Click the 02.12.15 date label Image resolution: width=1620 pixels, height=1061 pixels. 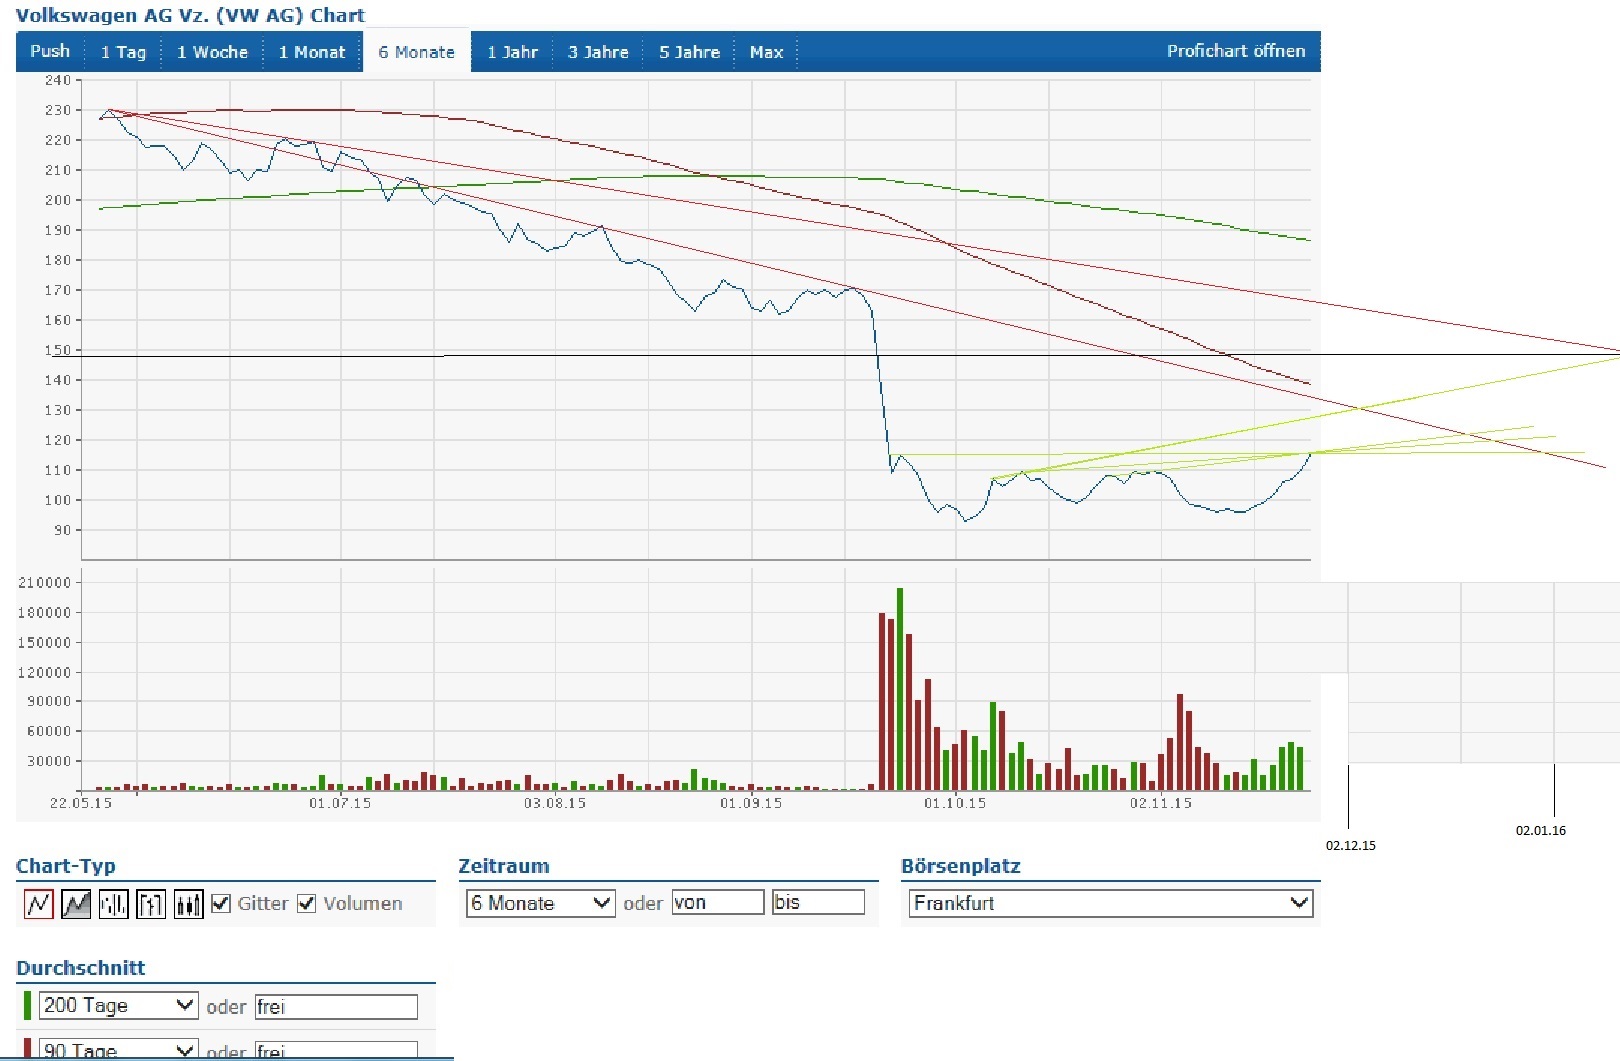tap(1351, 846)
